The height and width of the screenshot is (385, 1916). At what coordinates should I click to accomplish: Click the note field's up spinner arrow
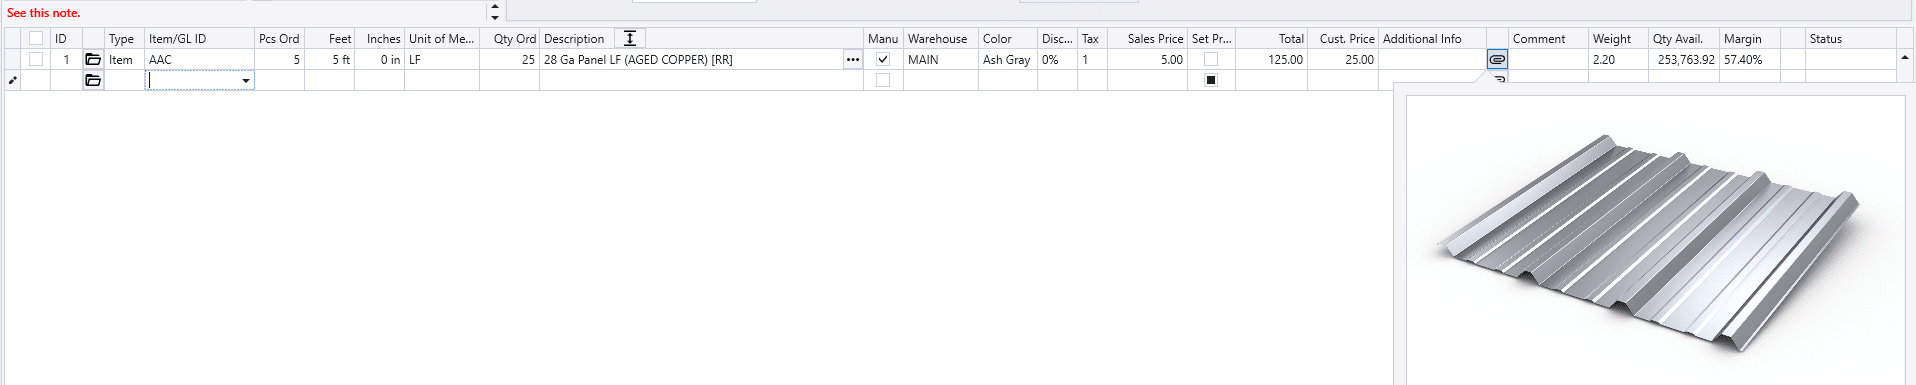pyautogui.click(x=495, y=6)
